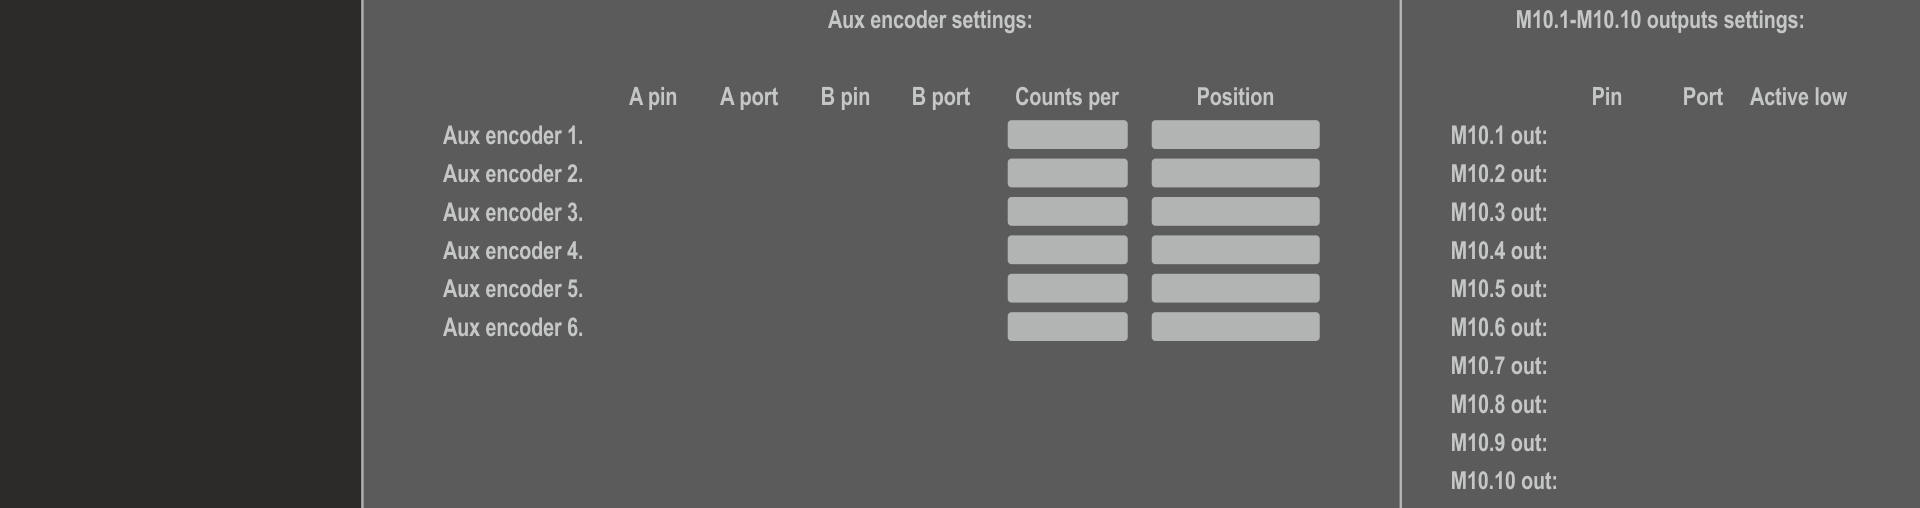This screenshot has height=508, width=1920.
Task: Click Counts per box for Aux encoder 4
Action: pos(1067,250)
